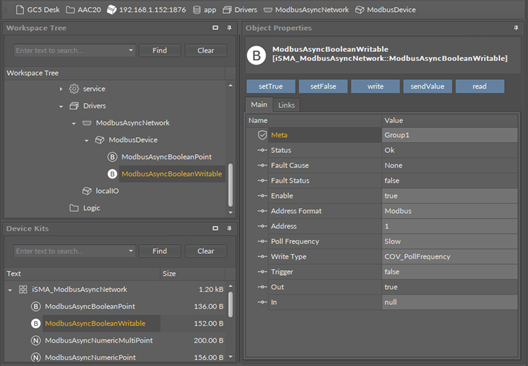Click the Meta shield icon in properties
This screenshot has height=366, width=528.
click(x=262, y=135)
